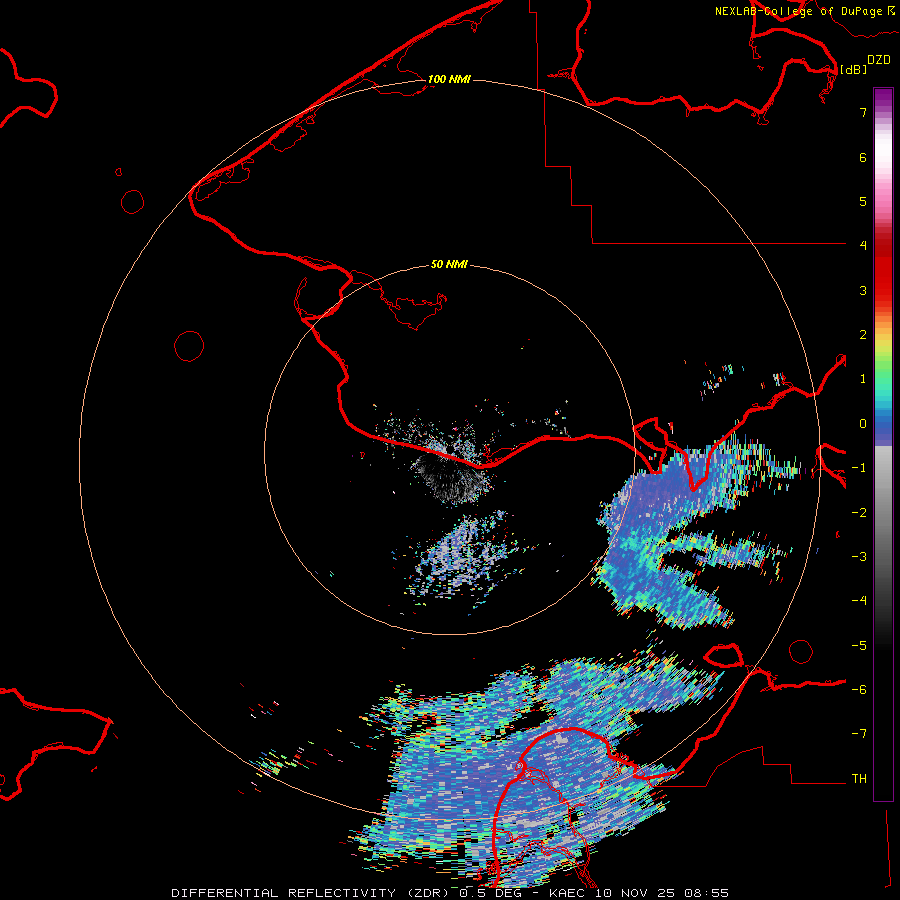
Task: Click the ZDR color scale bar
Action: pyautogui.click(x=883, y=444)
